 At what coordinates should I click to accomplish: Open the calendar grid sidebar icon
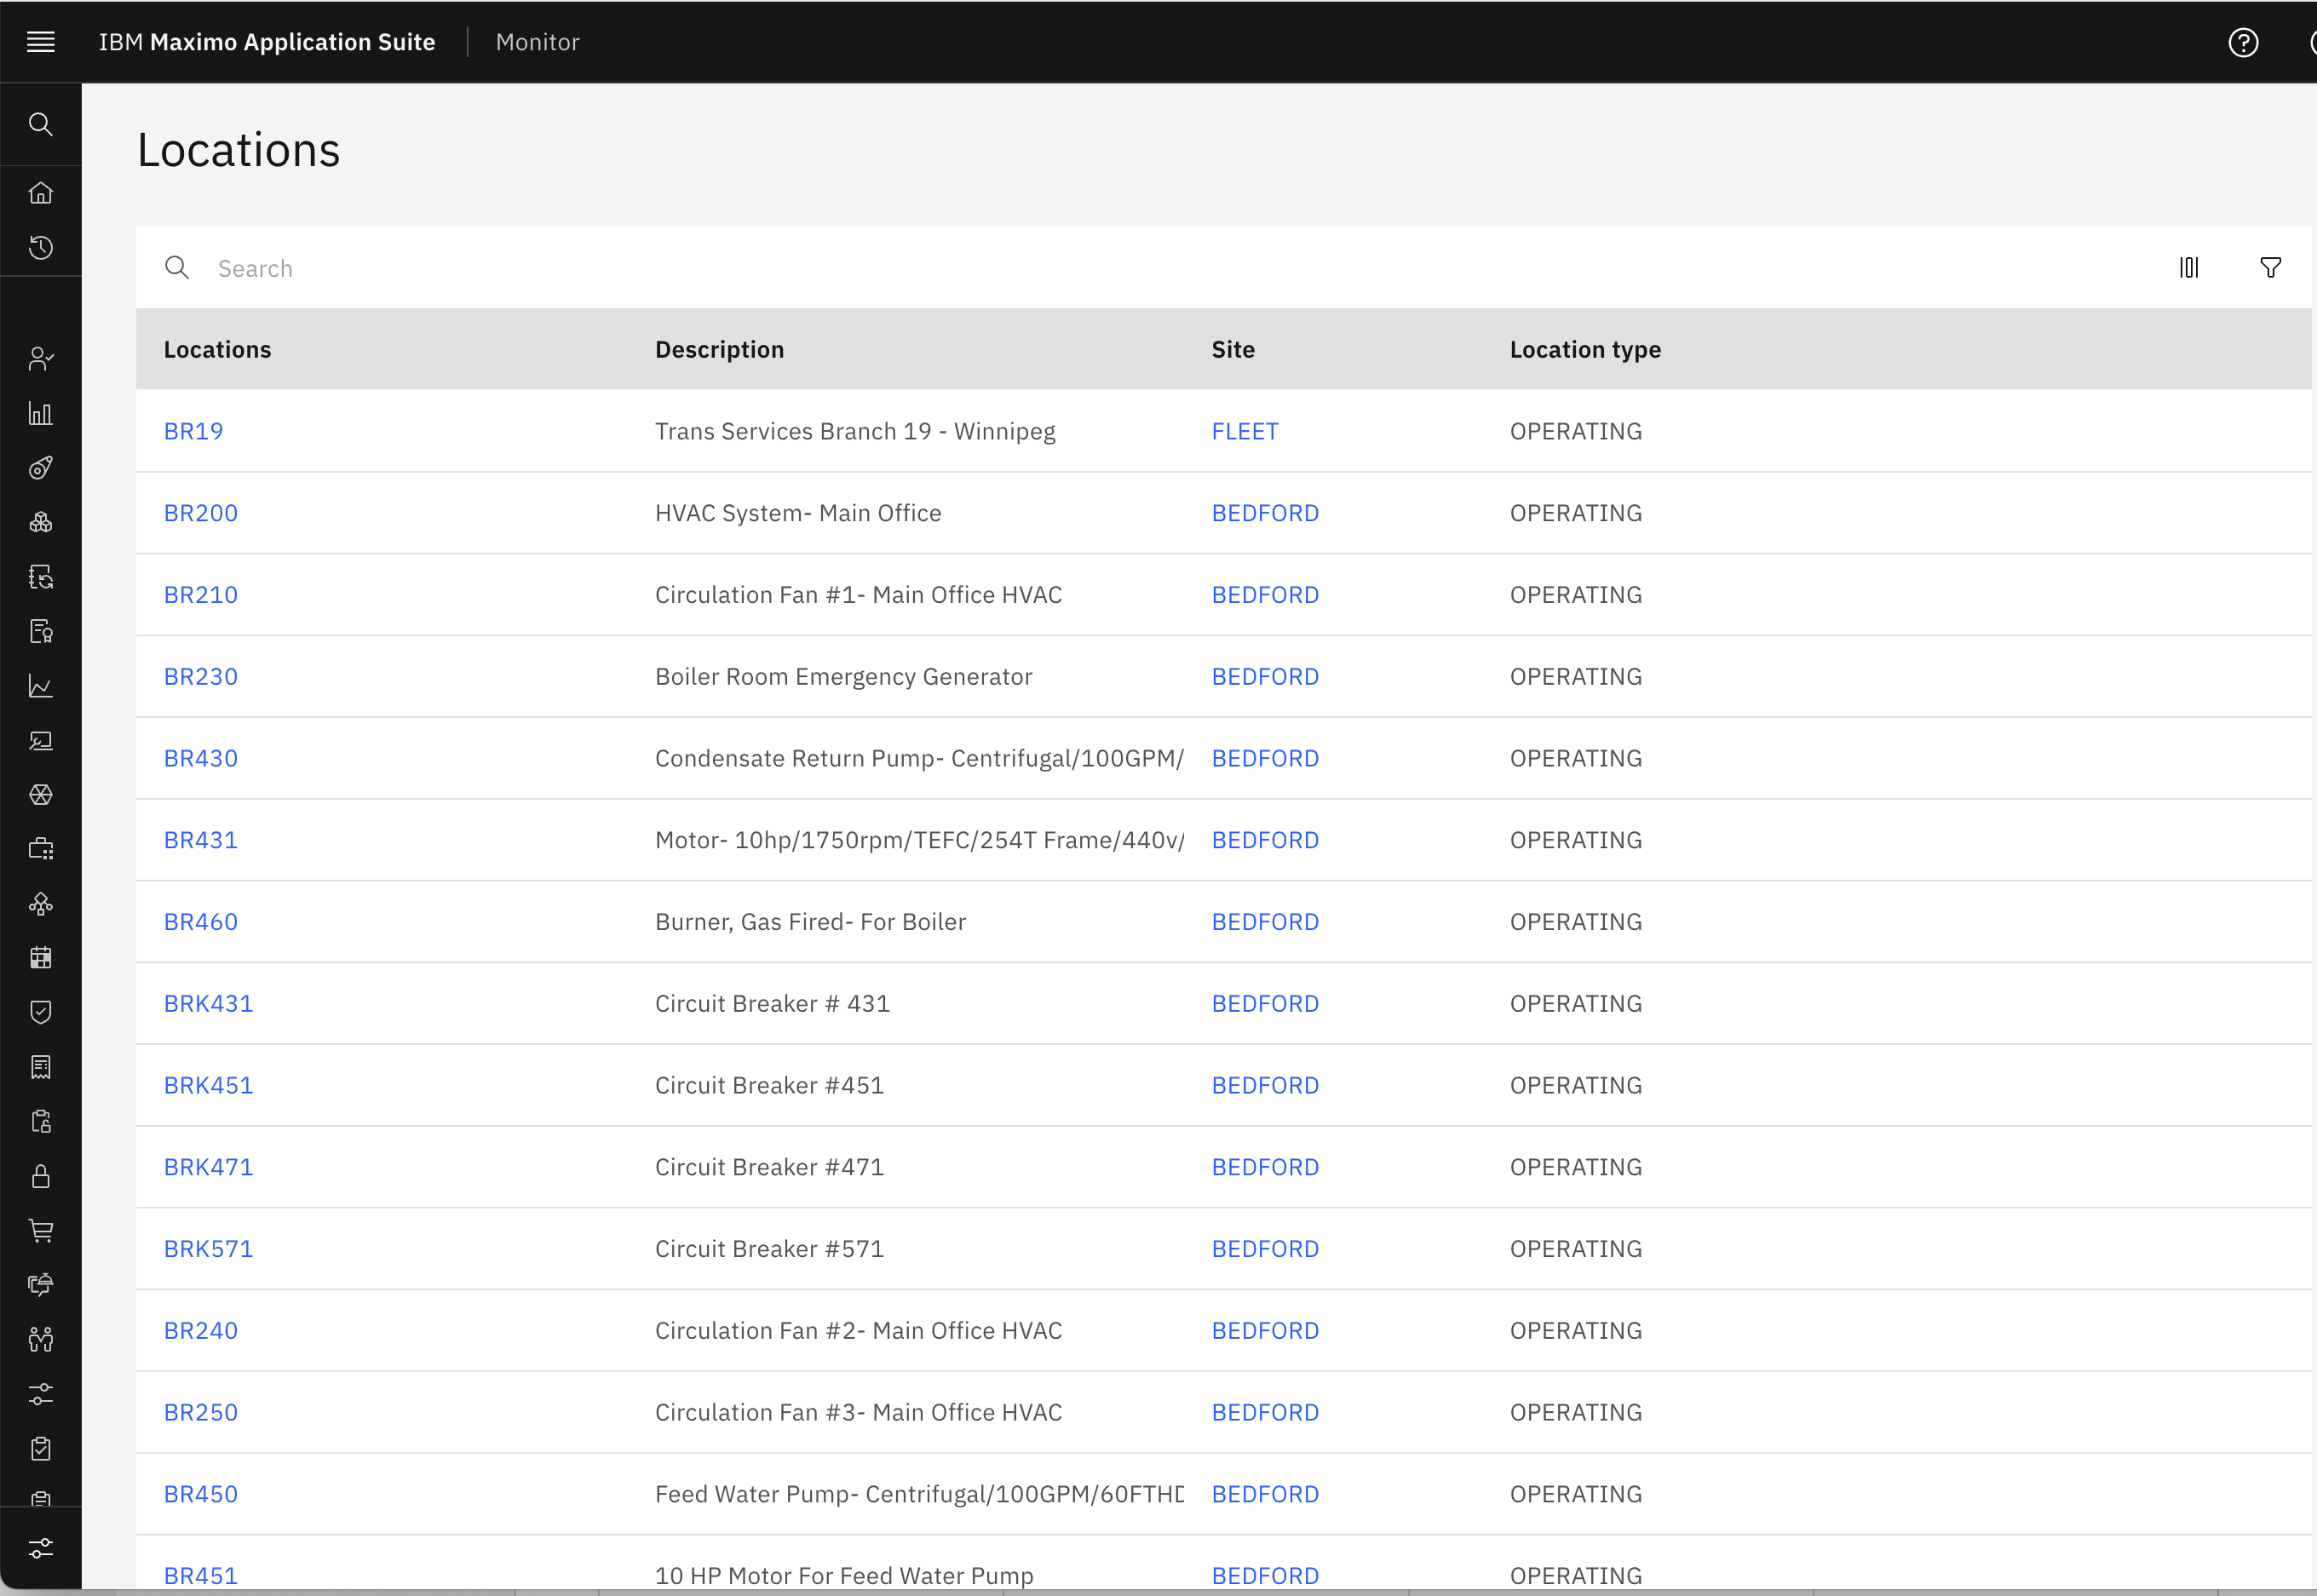pos(41,958)
